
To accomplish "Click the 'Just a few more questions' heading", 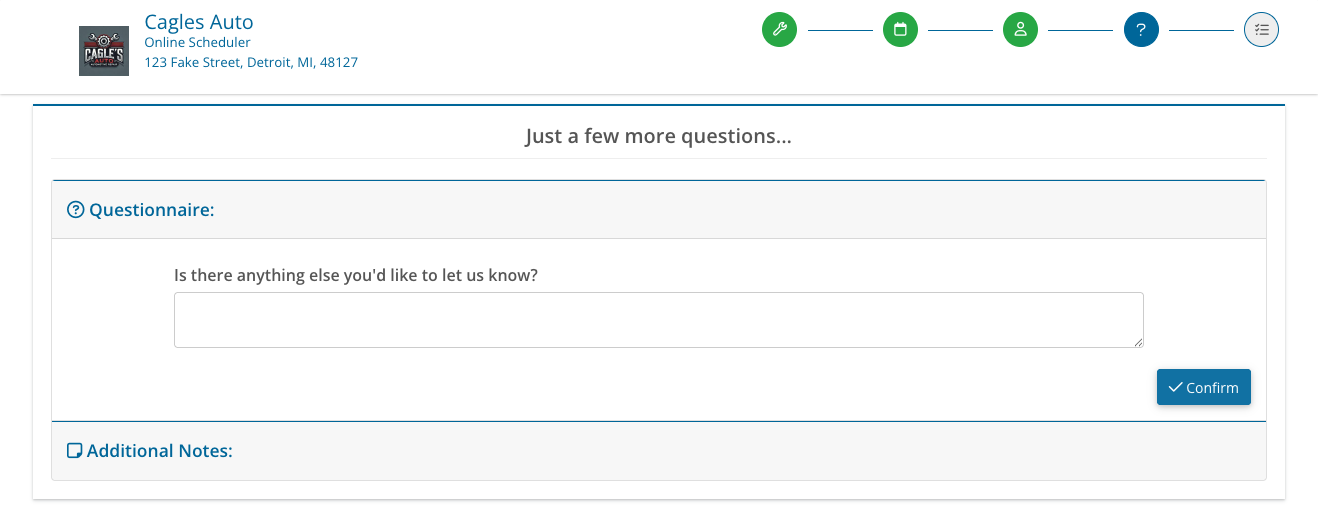I will pos(659,136).
